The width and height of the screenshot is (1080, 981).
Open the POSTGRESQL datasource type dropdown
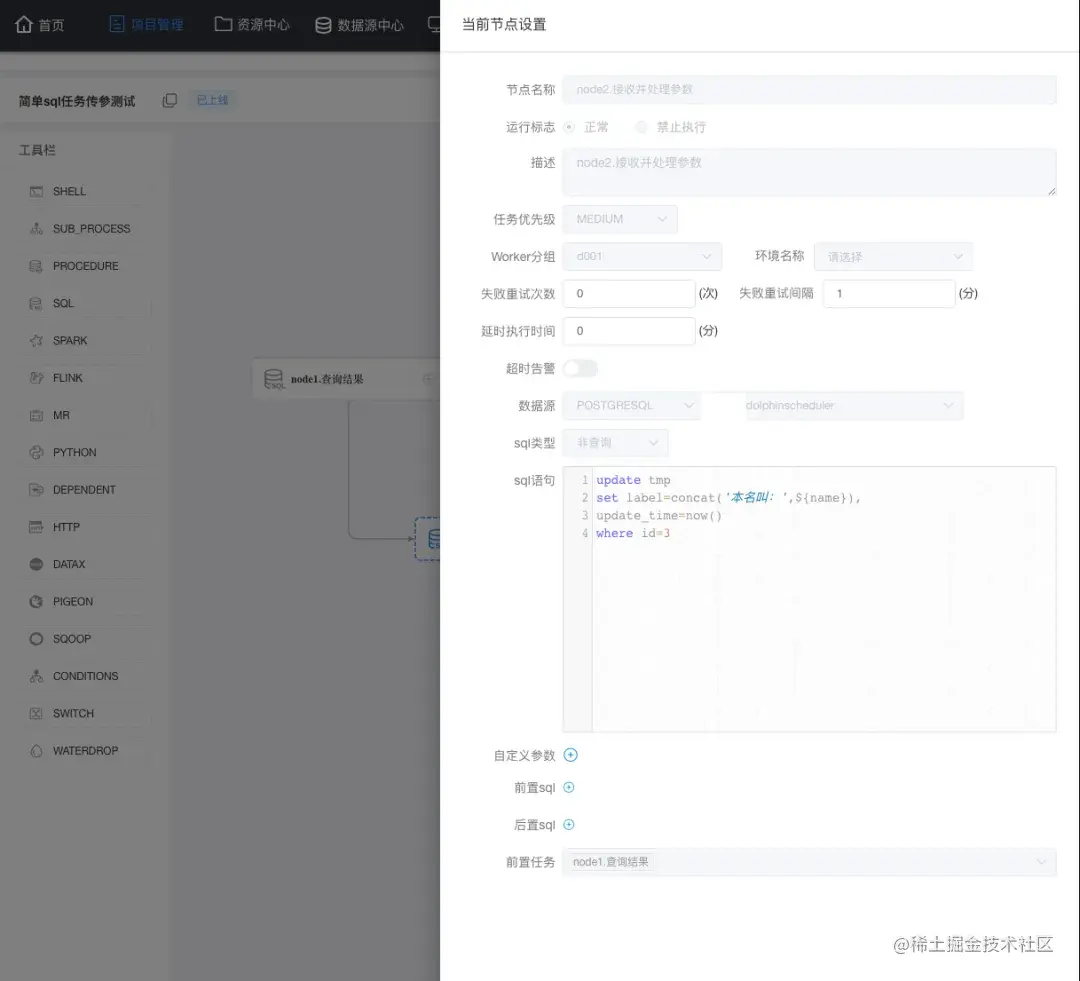click(x=632, y=406)
